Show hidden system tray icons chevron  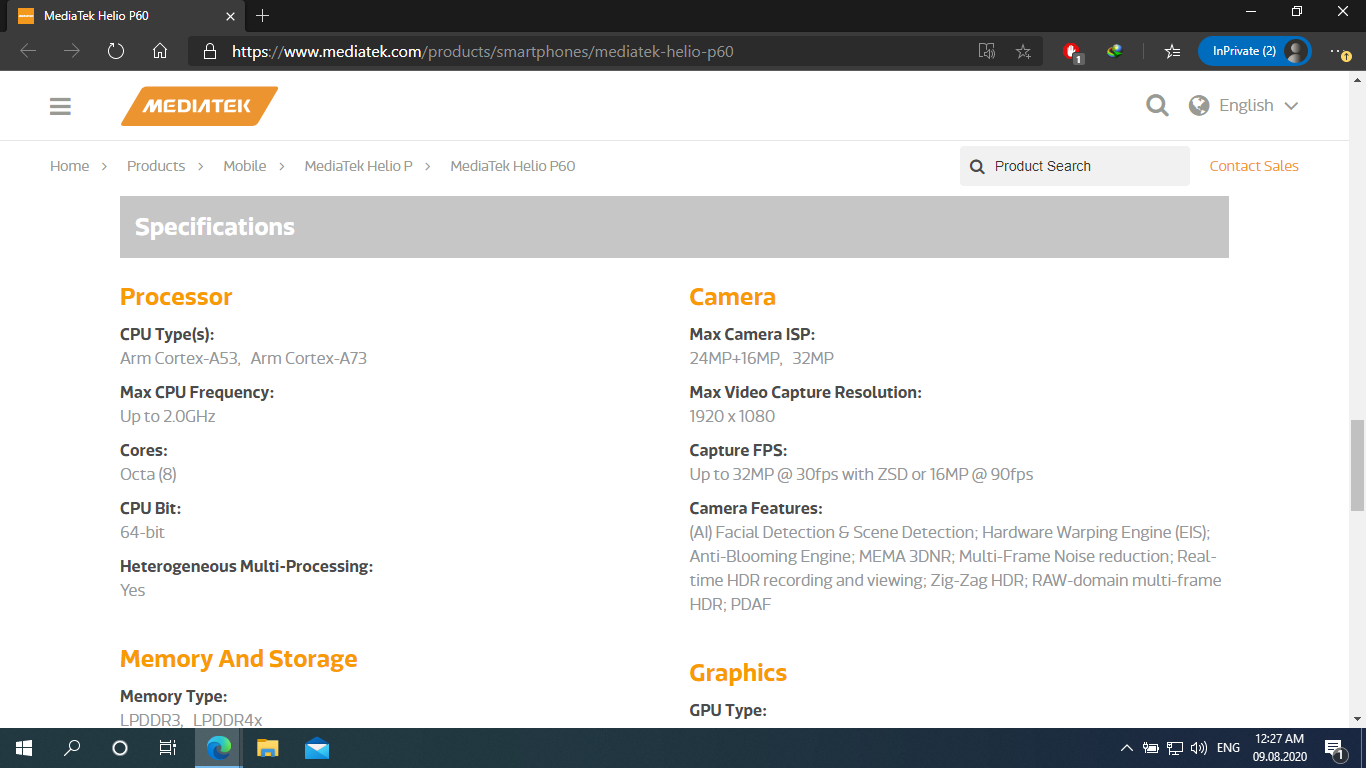(1127, 748)
